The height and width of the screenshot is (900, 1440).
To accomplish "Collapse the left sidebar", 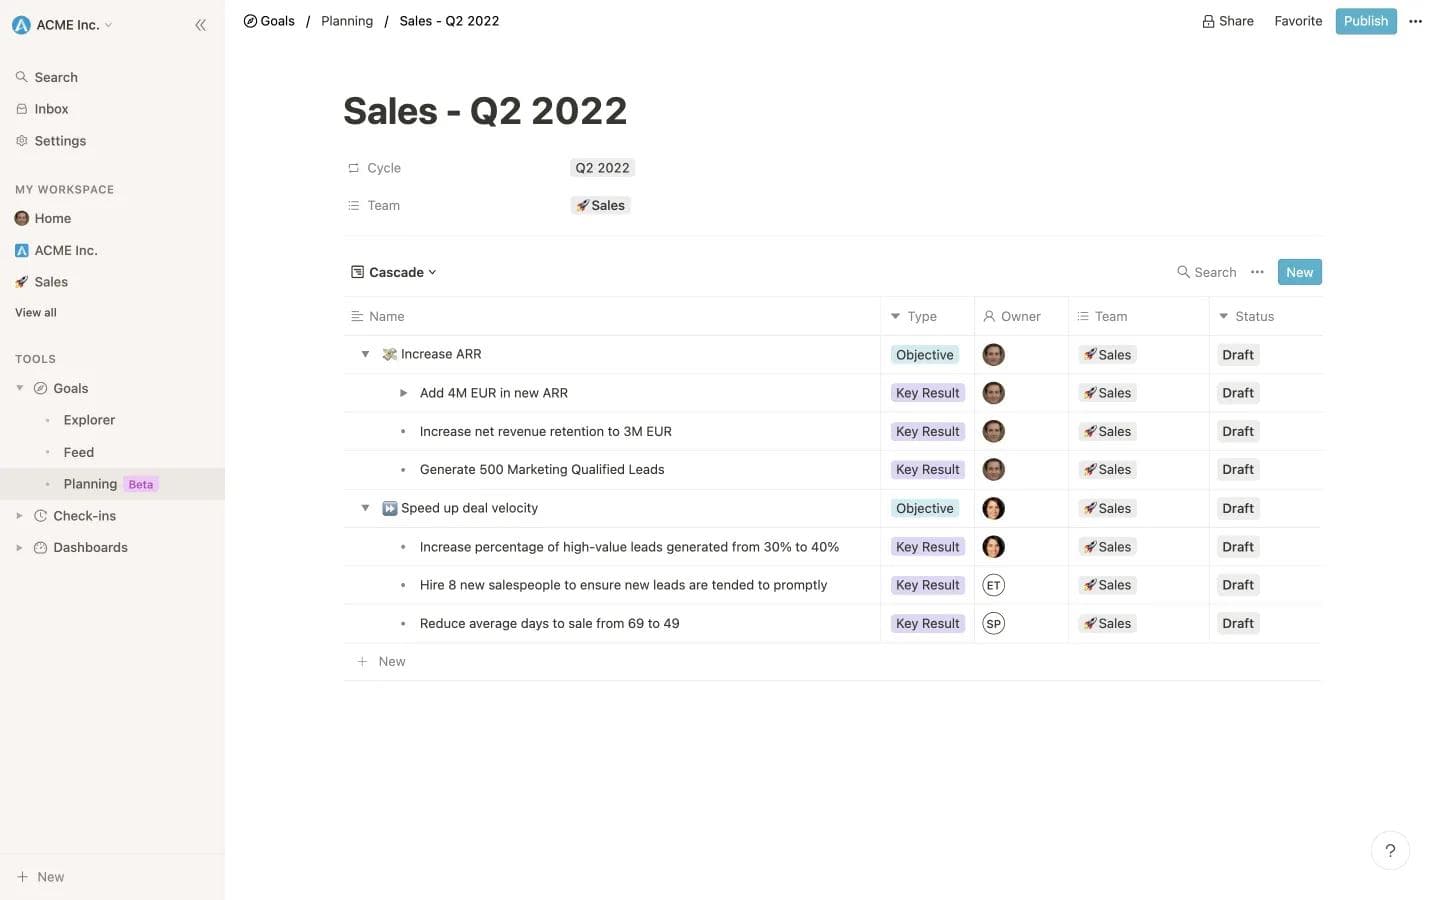I will click(200, 24).
